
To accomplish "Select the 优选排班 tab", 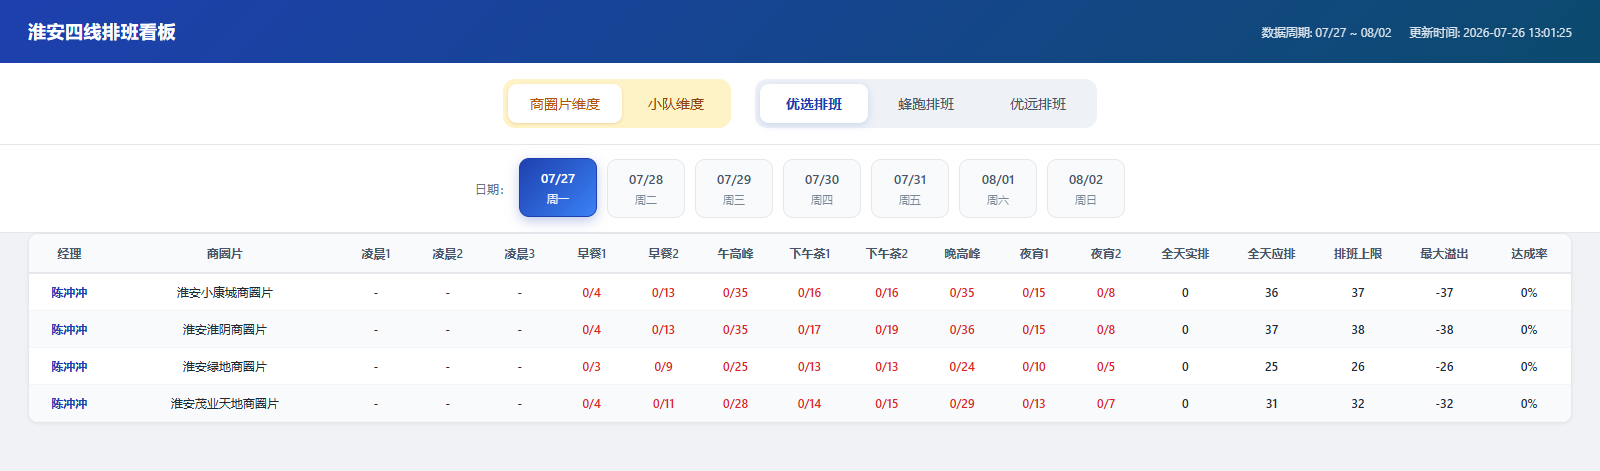I will [814, 104].
